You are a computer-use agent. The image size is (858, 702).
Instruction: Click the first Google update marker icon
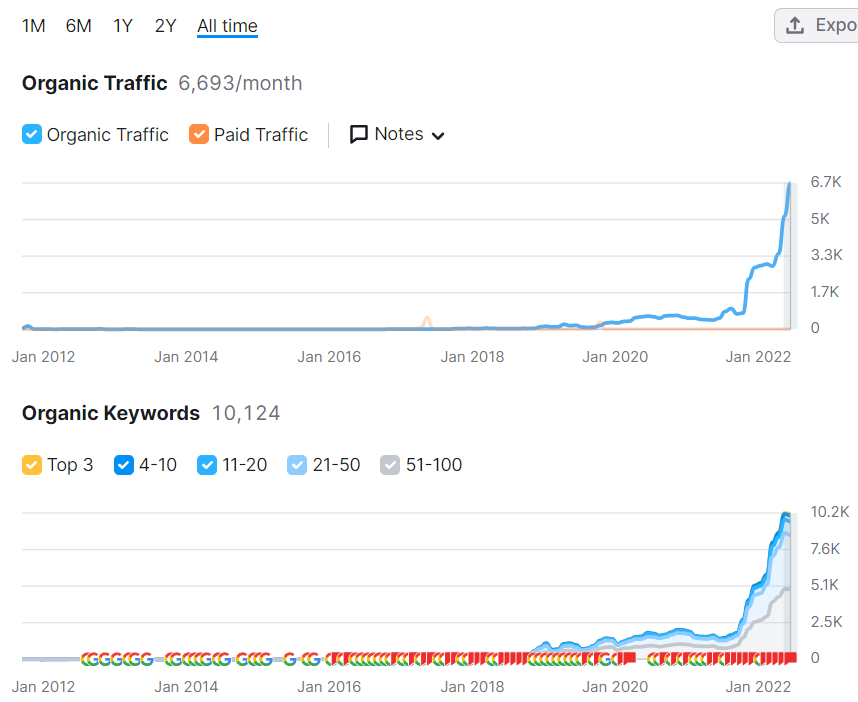click(89, 659)
